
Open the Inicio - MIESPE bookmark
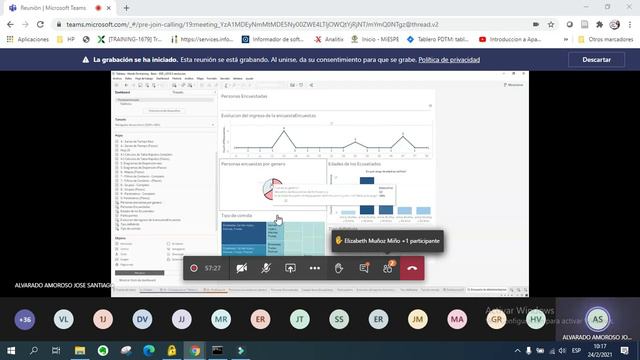(x=375, y=39)
